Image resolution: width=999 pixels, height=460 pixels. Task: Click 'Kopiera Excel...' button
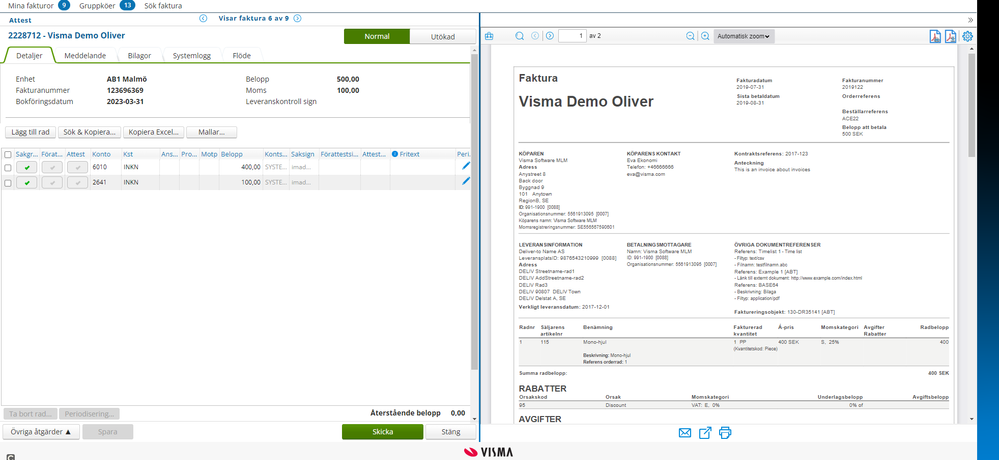coord(154,133)
